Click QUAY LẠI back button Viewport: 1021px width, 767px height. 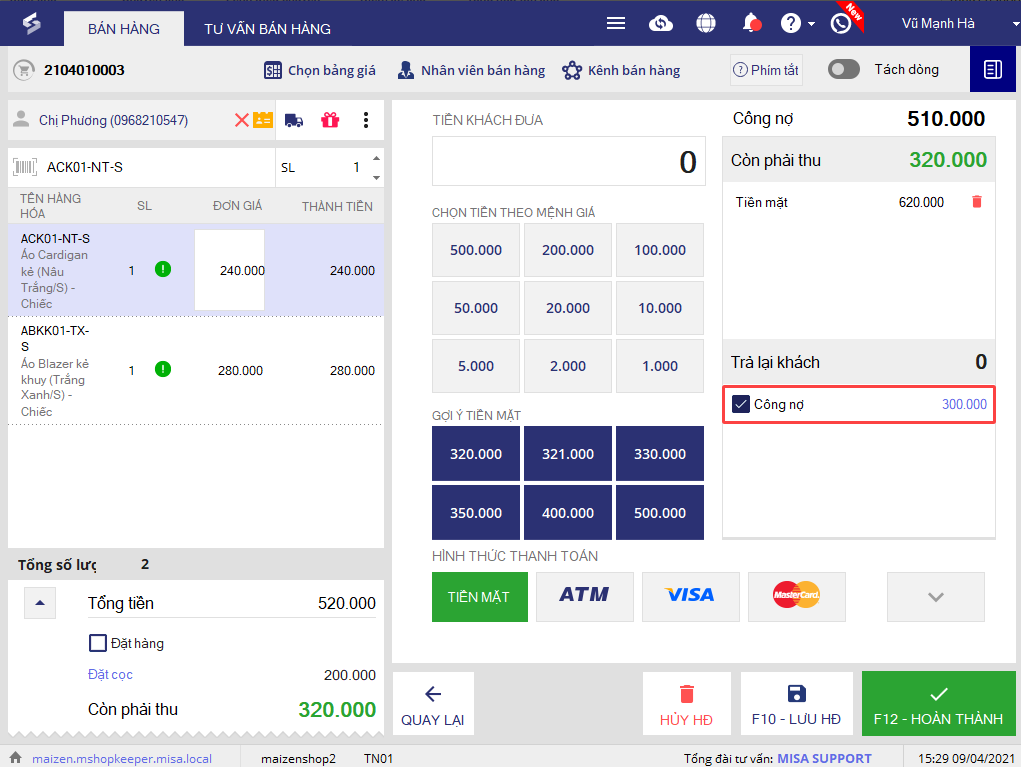[x=433, y=704]
